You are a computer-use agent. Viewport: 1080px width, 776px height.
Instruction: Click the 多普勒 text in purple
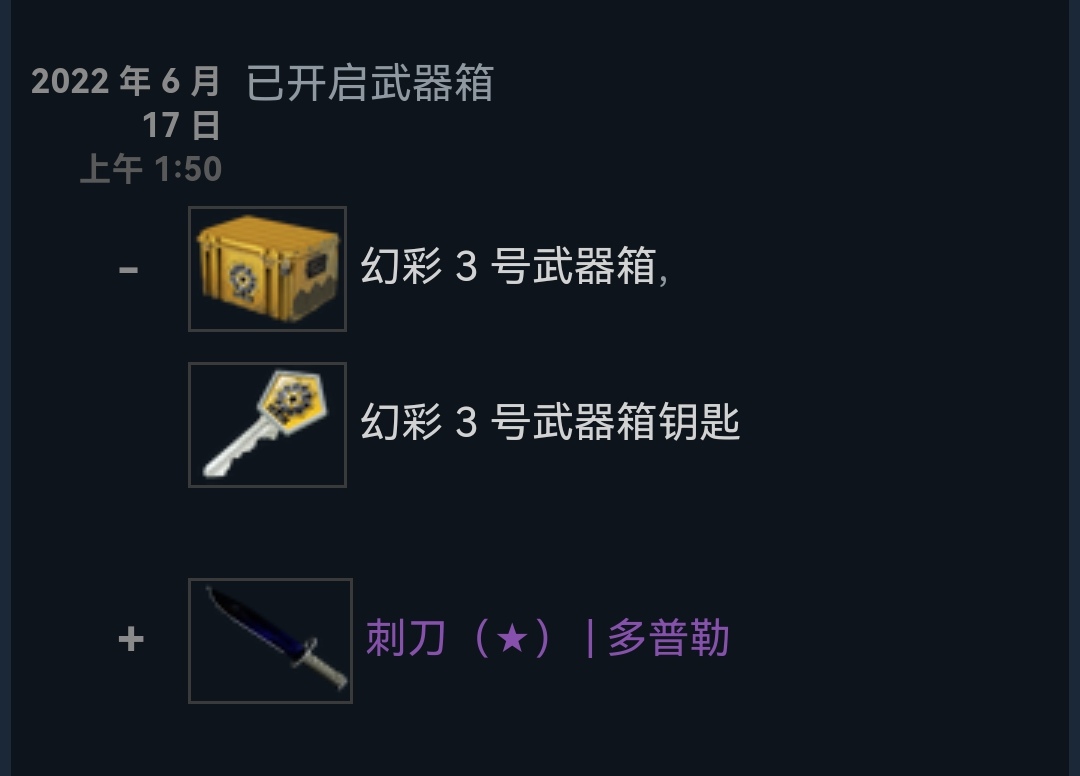tap(668, 638)
